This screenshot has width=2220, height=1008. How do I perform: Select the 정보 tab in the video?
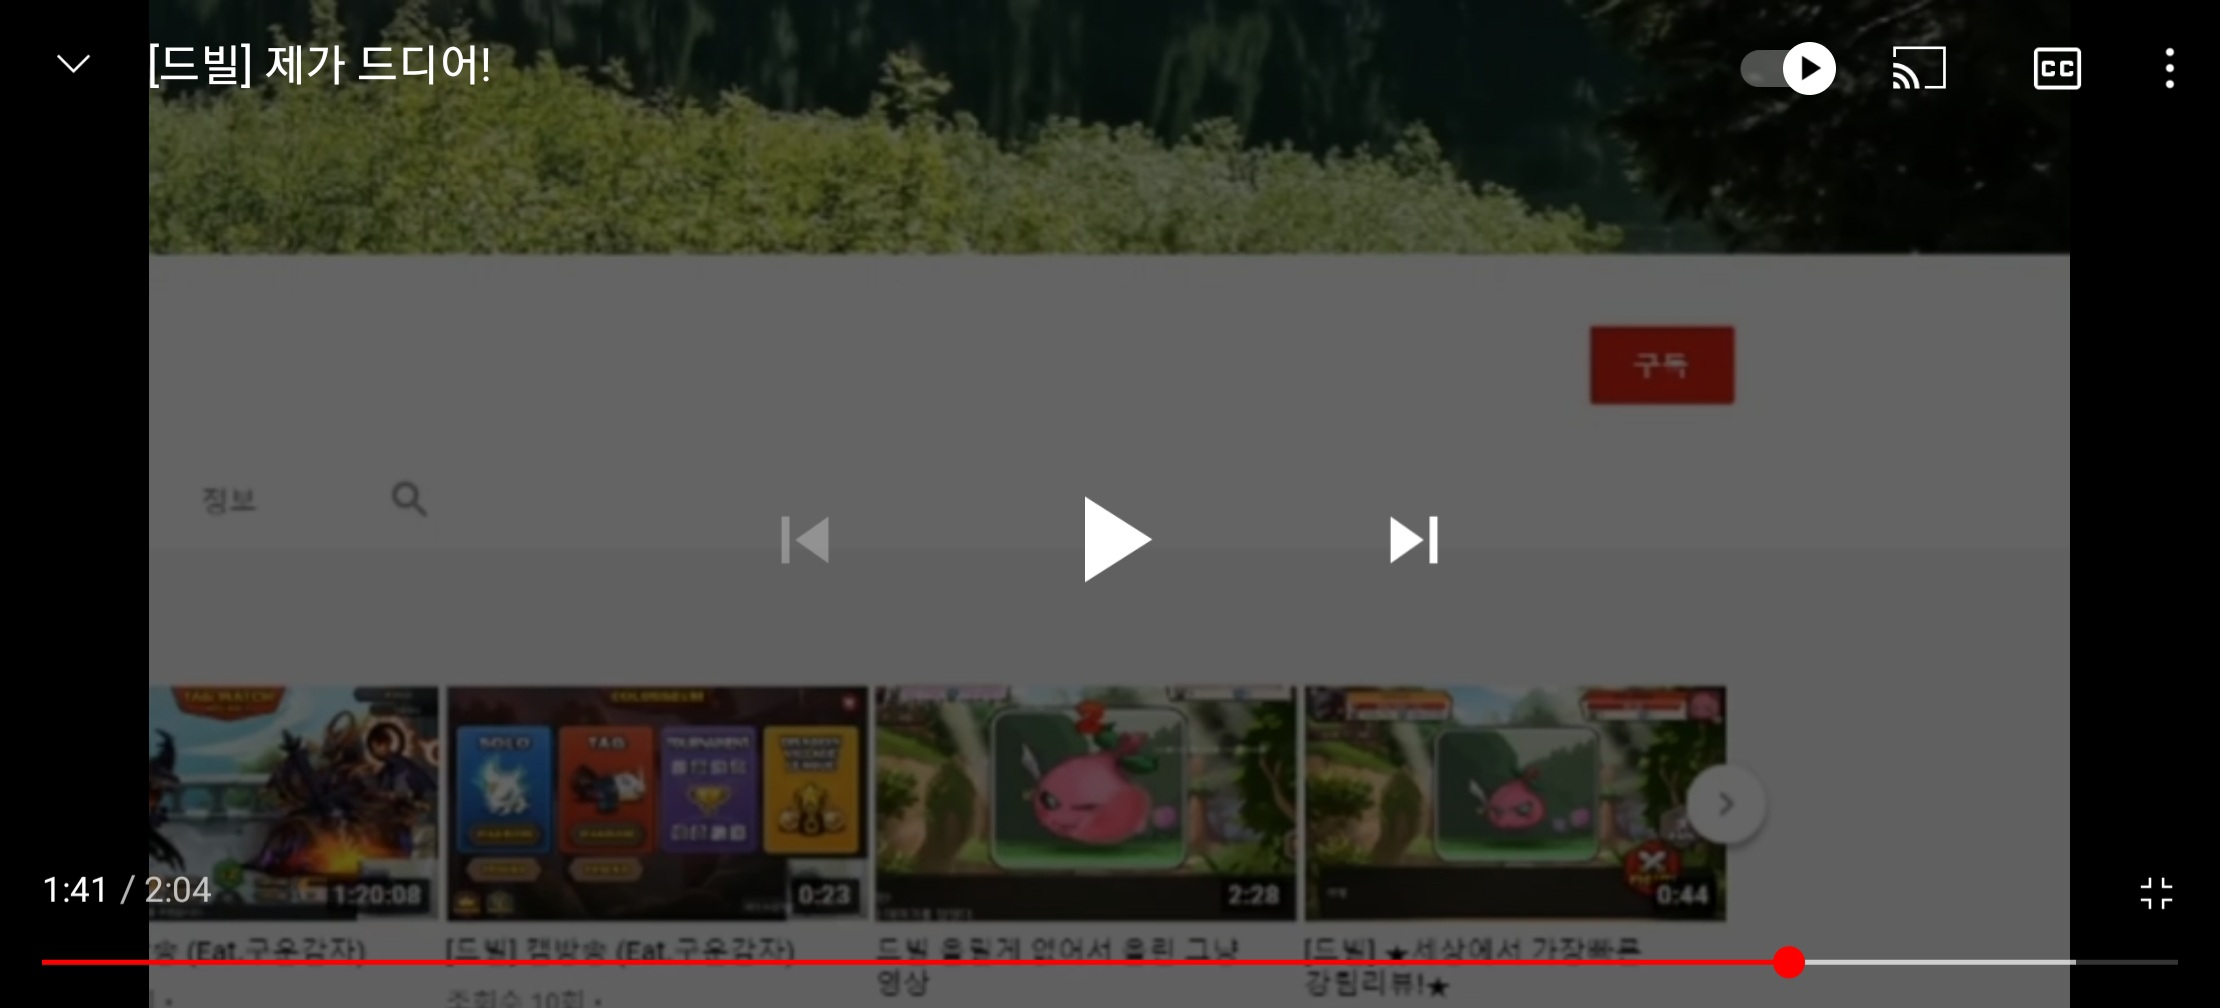pyautogui.click(x=229, y=500)
